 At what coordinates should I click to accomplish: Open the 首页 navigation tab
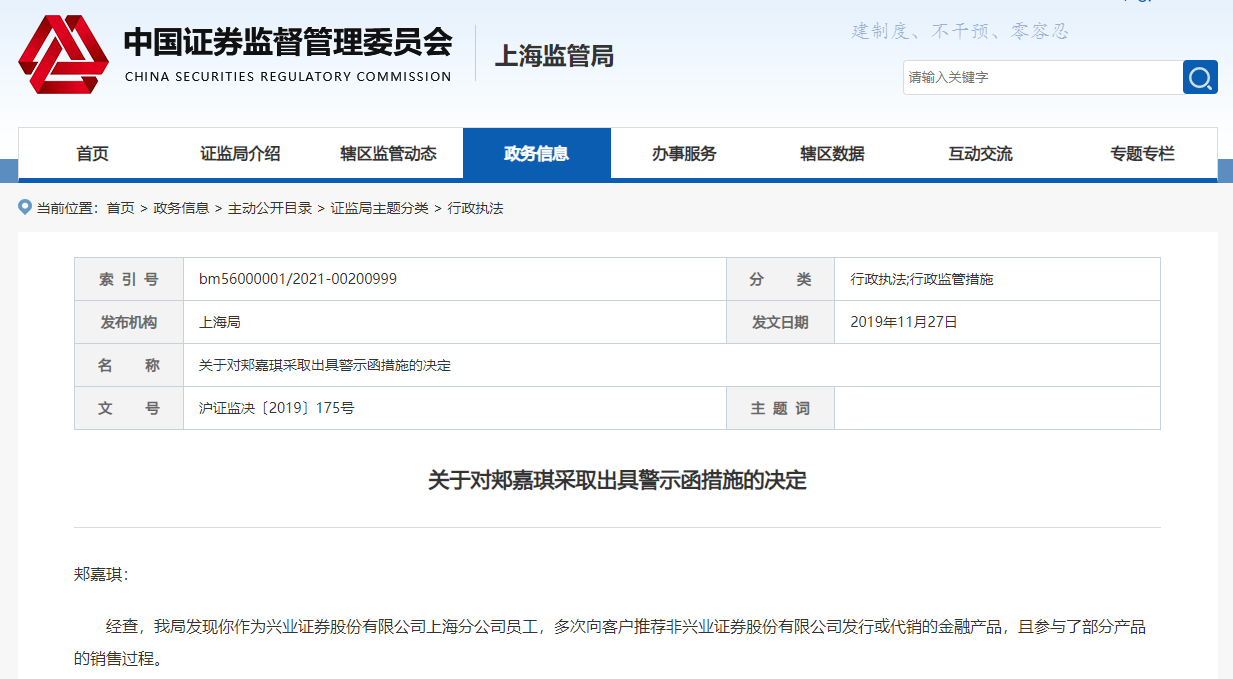[92, 154]
